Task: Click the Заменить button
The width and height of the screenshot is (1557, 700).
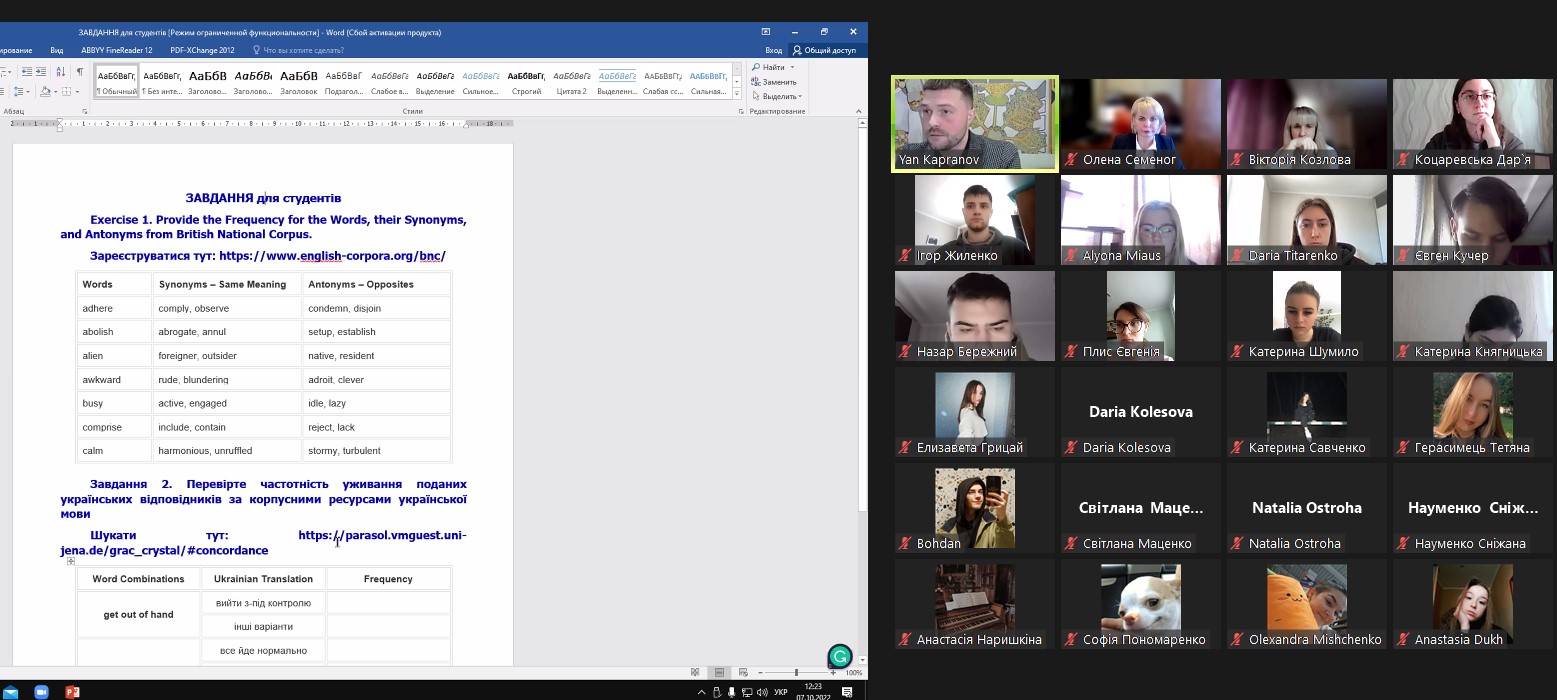Action: click(x=778, y=82)
